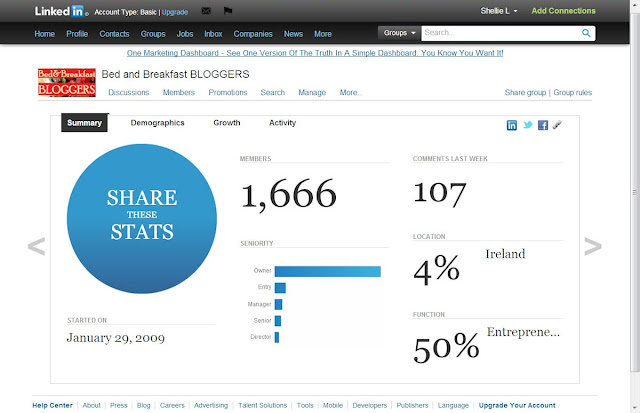The height and width of the screenshot is (413, 640).
Task: Open Talent Solutions in the footer
Action: click(263, 405)
